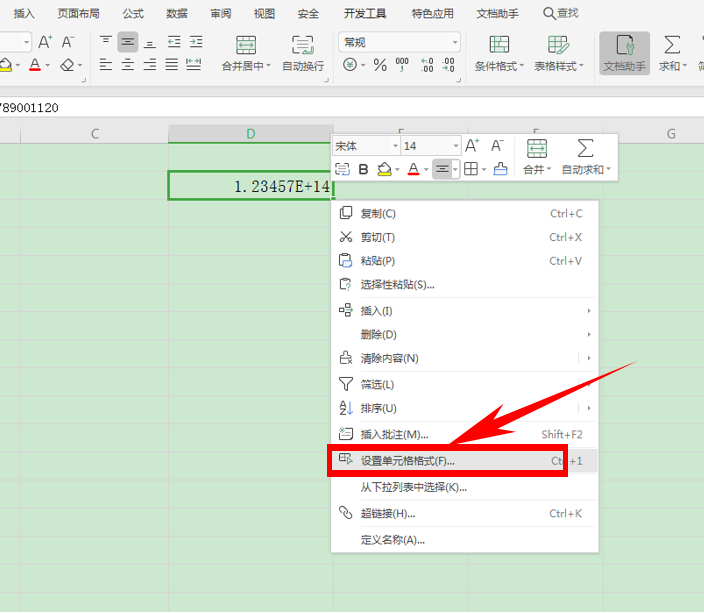Choose 从下拉列表中选择(K)... entry
Screen dimensions: 704x613
pyautogui.click(x=464, y=487)
